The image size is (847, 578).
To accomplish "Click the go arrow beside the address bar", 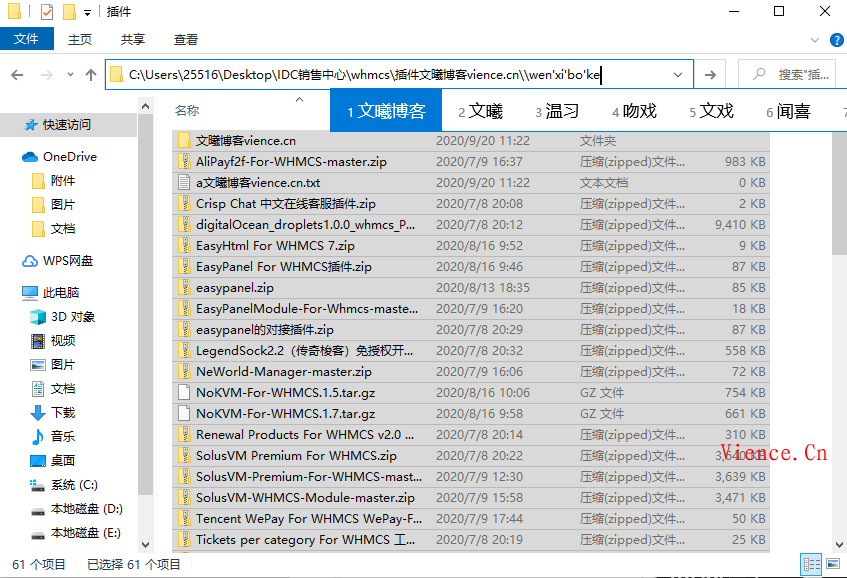I will 710,74.
